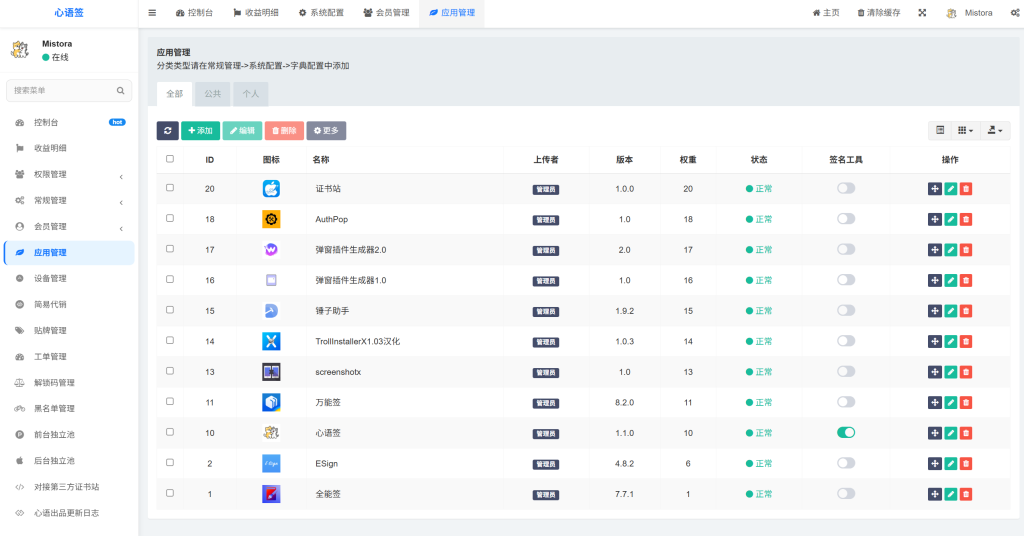
Task: Open 解锁码管理 in the sidebar
Action: point(69,383)
